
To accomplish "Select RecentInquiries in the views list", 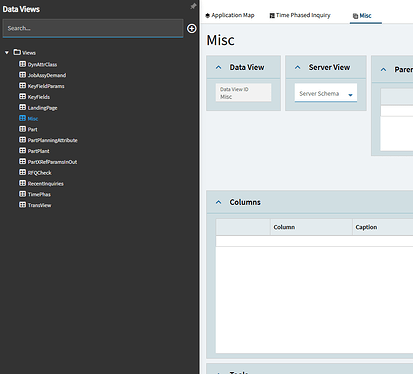I will point(45,184).
